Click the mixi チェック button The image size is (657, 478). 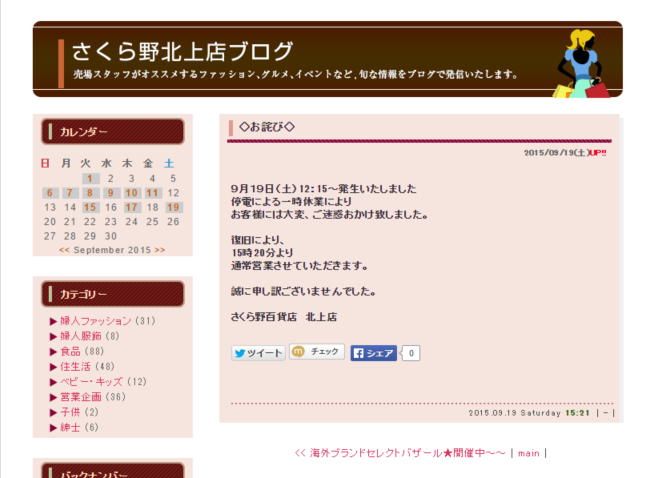[x=317, y=352]
